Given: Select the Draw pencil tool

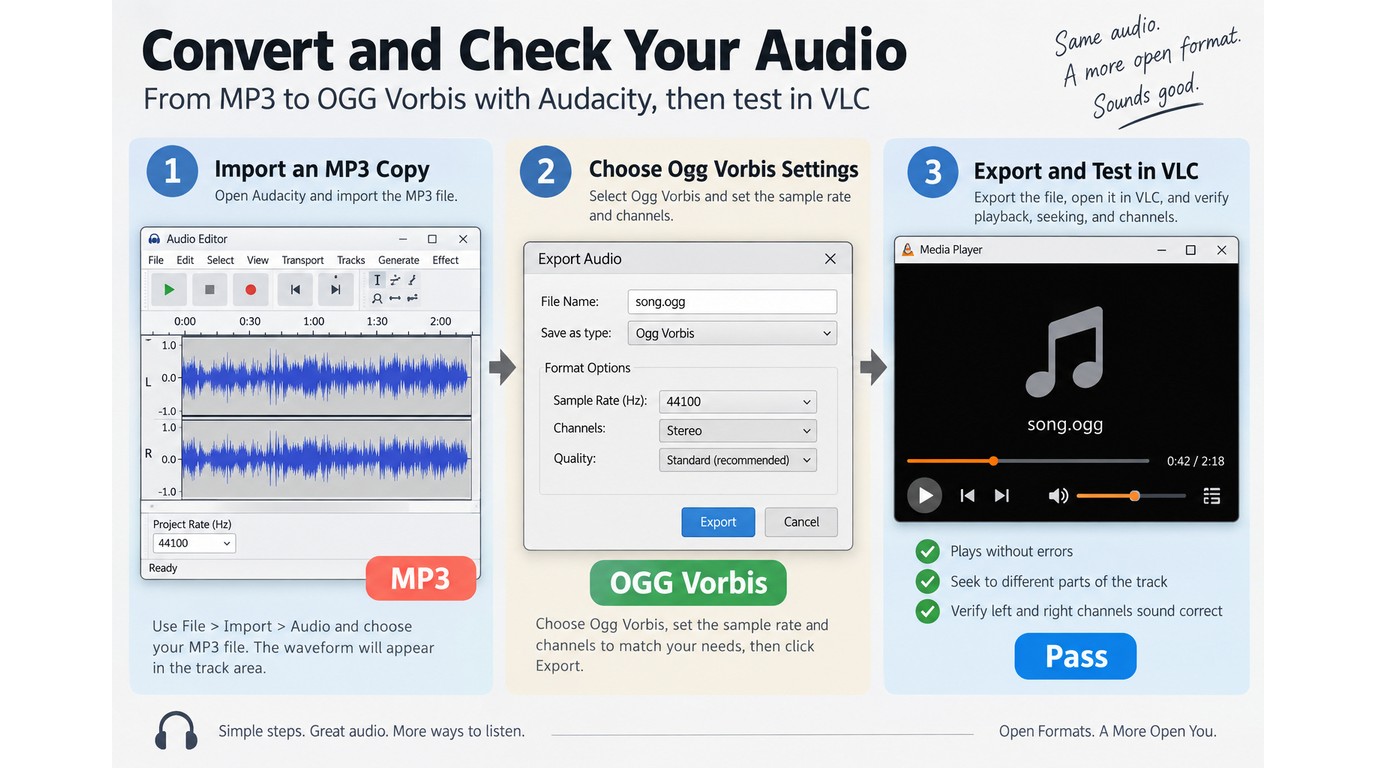Looking at the screenshot, I should click(412, 281).
